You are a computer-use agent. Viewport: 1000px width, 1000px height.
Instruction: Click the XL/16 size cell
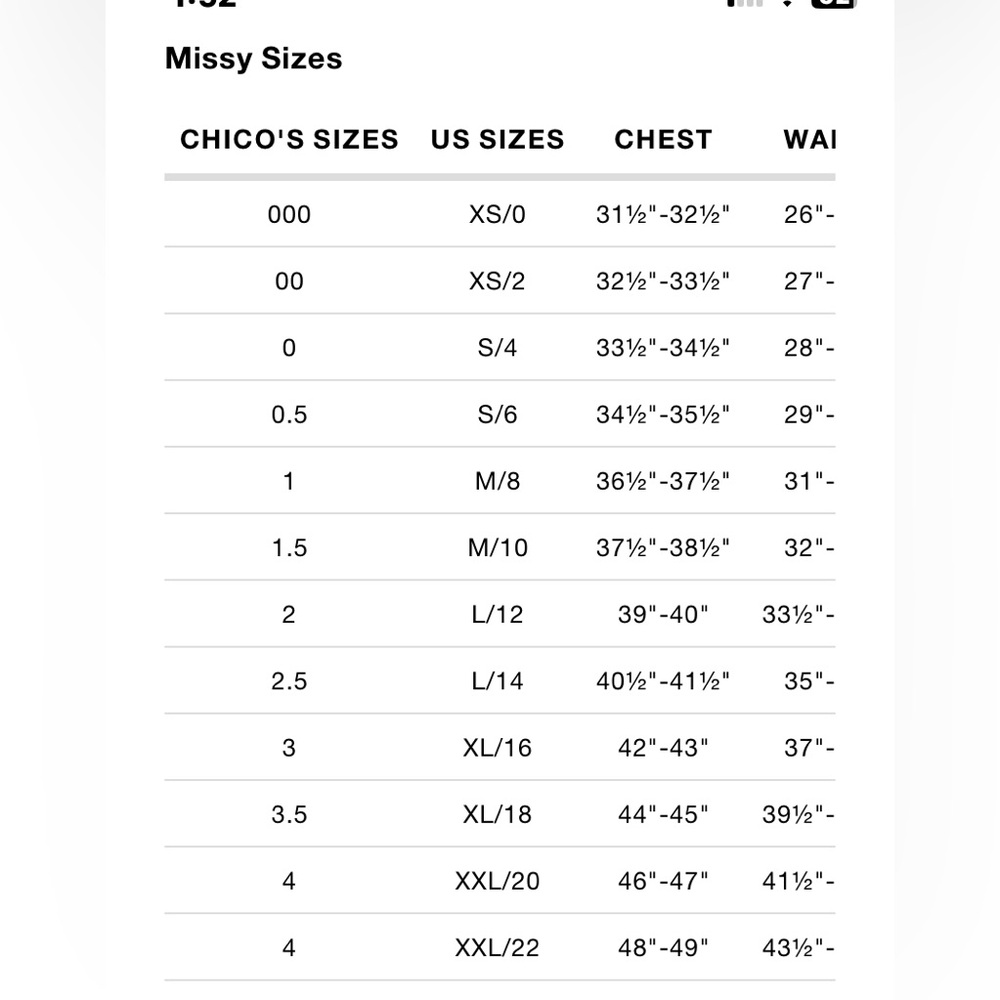(497, 747)
